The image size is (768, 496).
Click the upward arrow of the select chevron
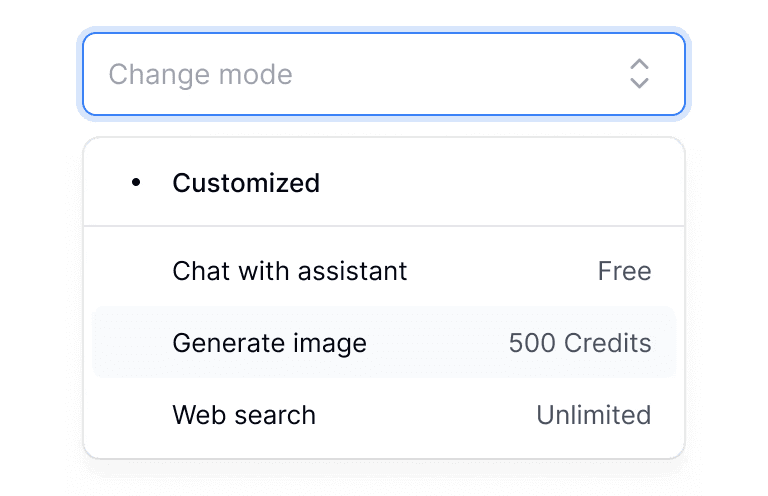pos(639,64)
